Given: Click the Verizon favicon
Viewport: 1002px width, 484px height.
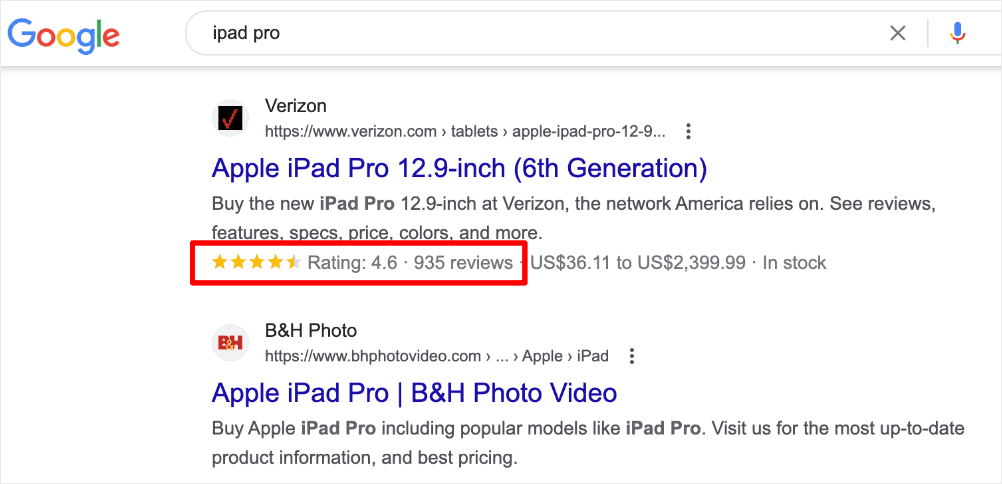Looking at the screenshot, I should pyautogui.click(x=229, y=118).
